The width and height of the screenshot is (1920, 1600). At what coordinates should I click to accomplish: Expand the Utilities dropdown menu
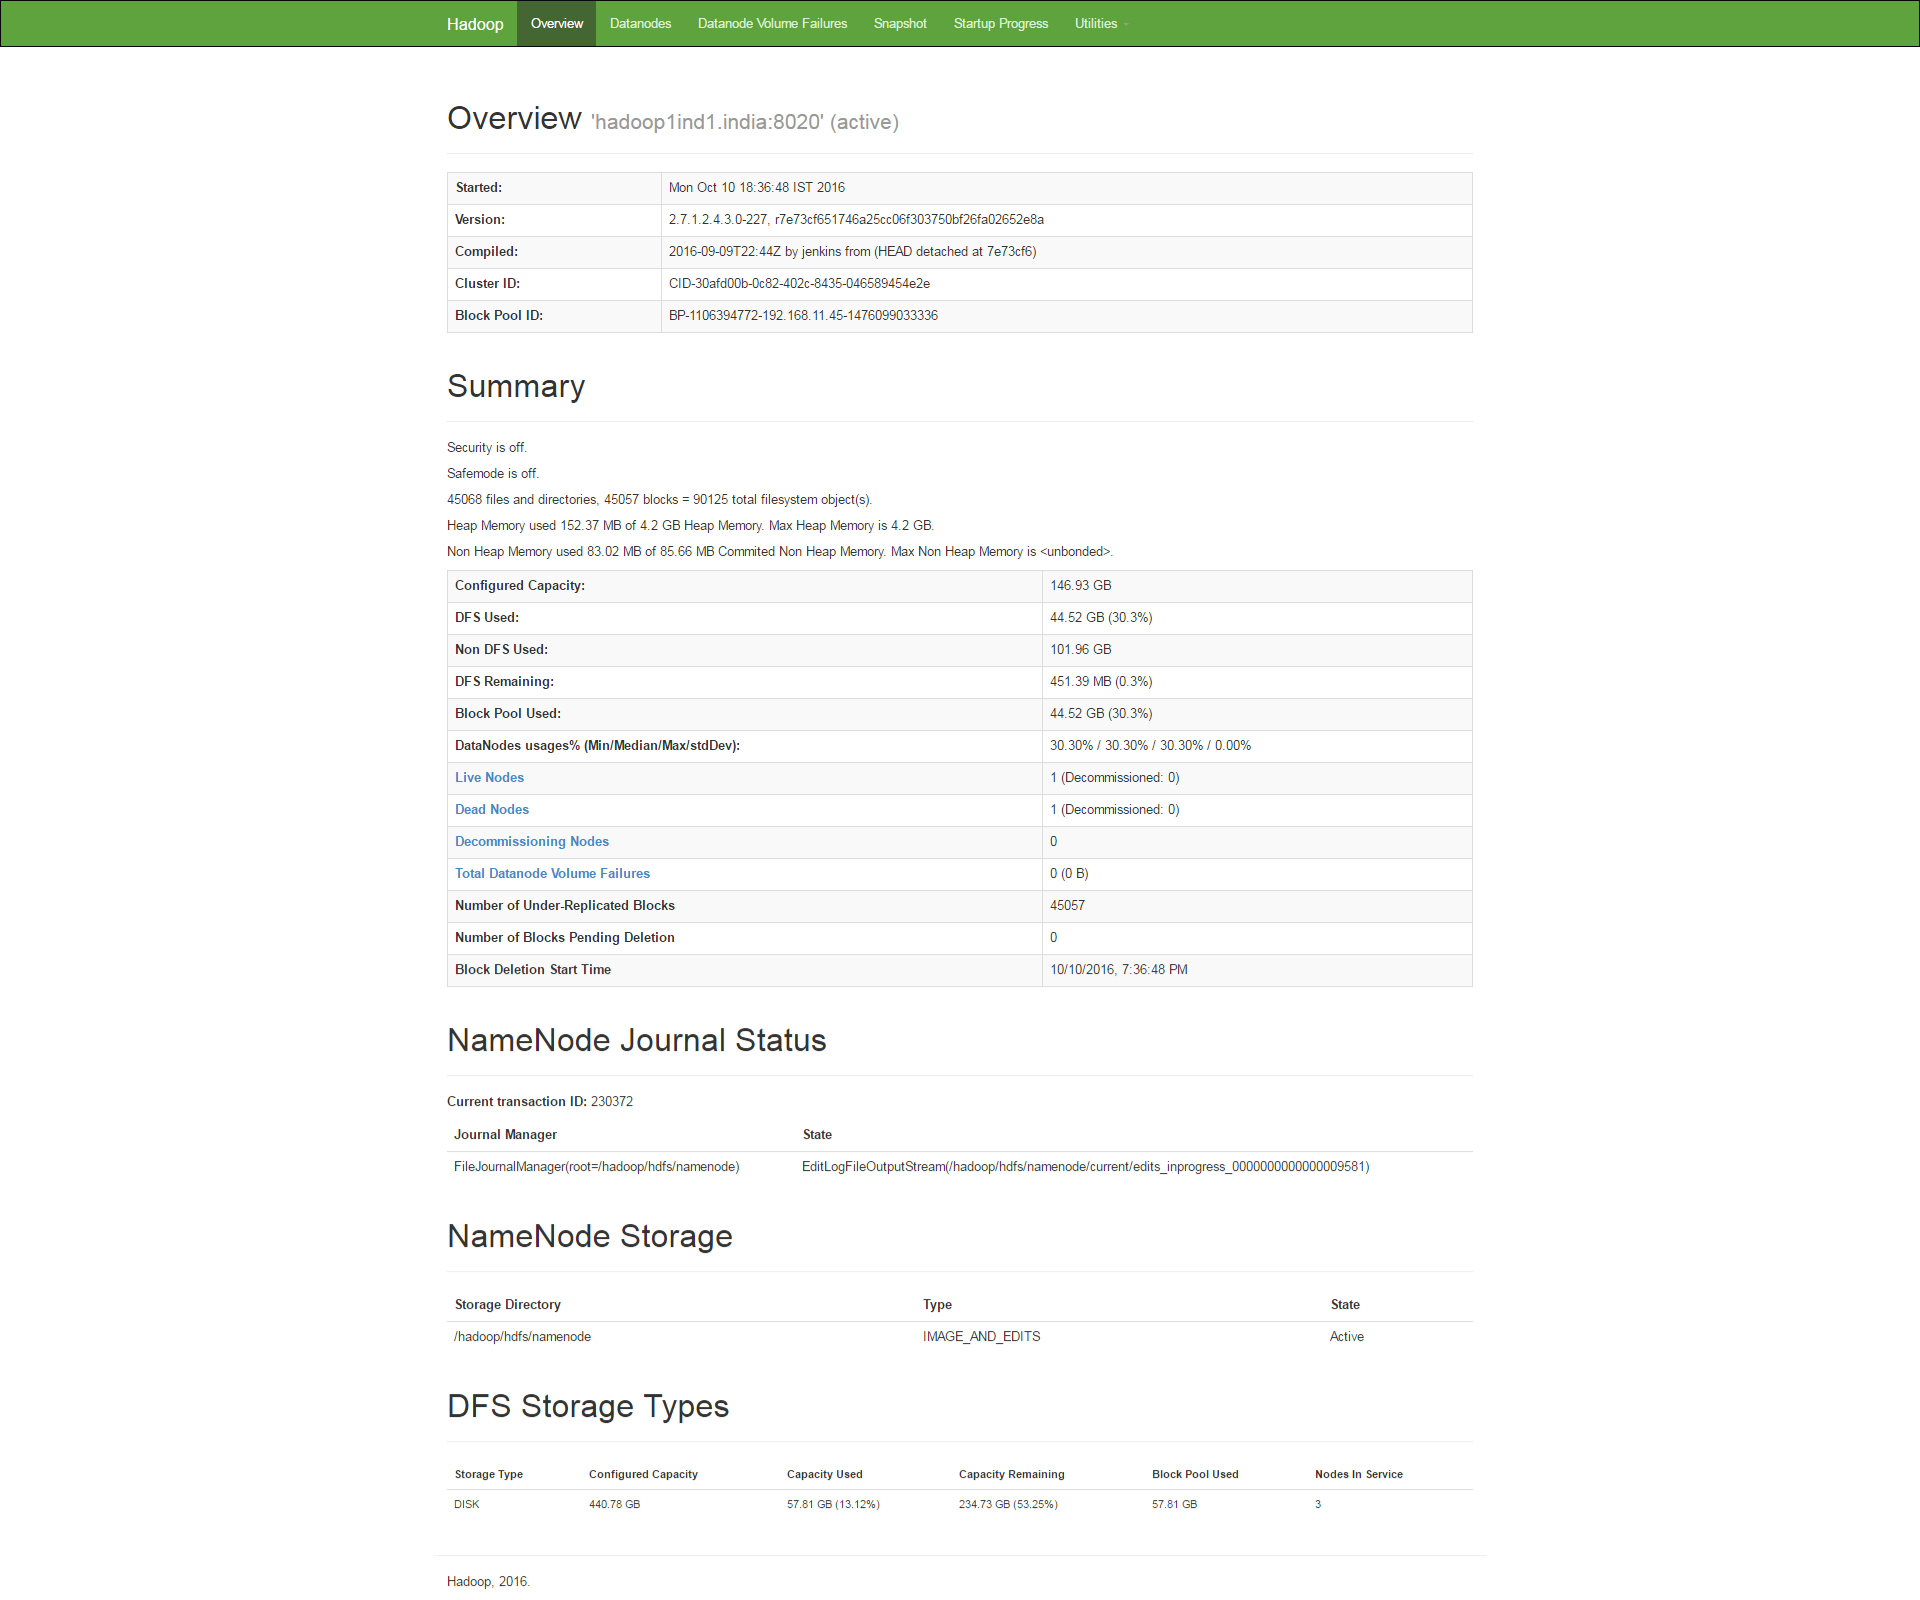pyautogui.click(x=1096, y=24)
